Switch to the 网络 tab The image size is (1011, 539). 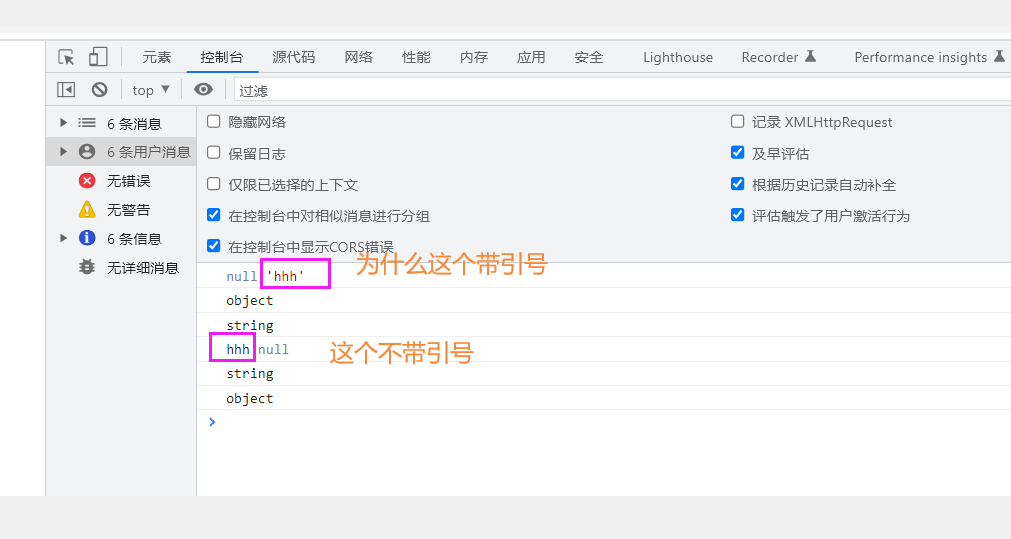point(358,57)
